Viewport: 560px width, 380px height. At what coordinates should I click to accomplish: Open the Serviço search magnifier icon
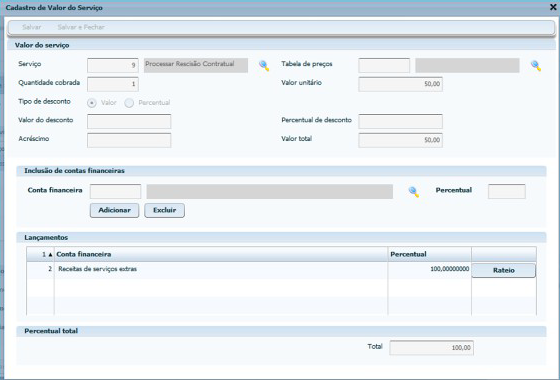[x=264, y=66]
